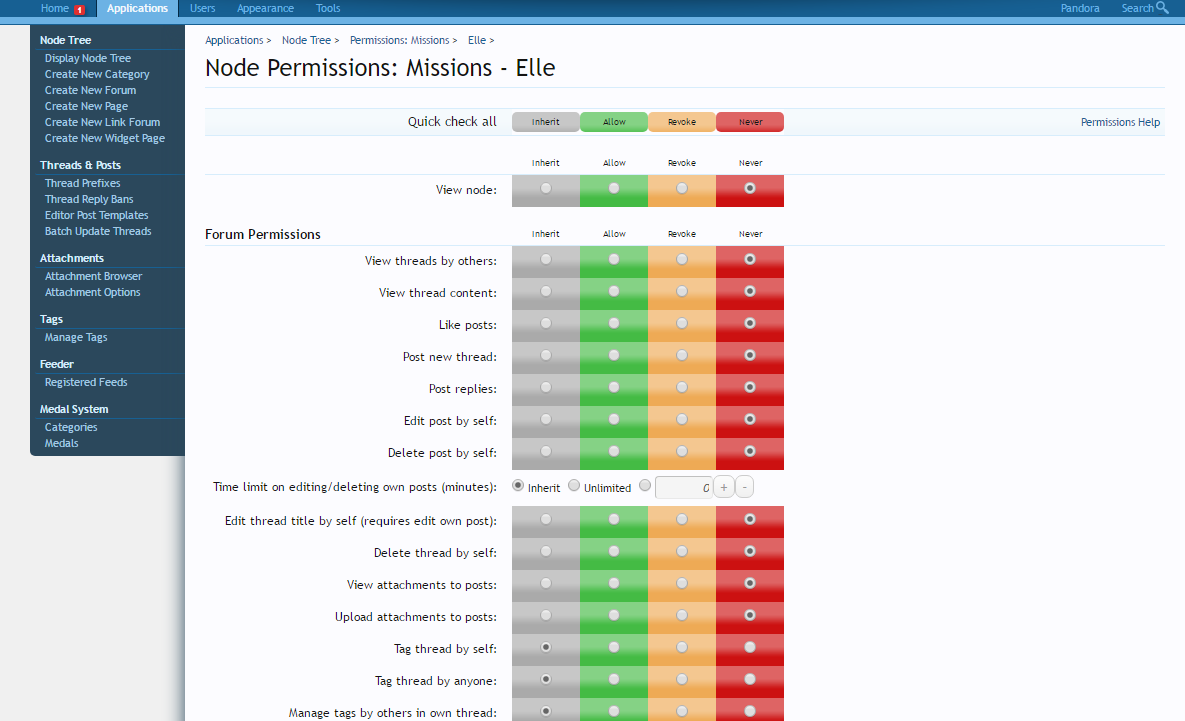Choose Unlimited time limit option

574,486
